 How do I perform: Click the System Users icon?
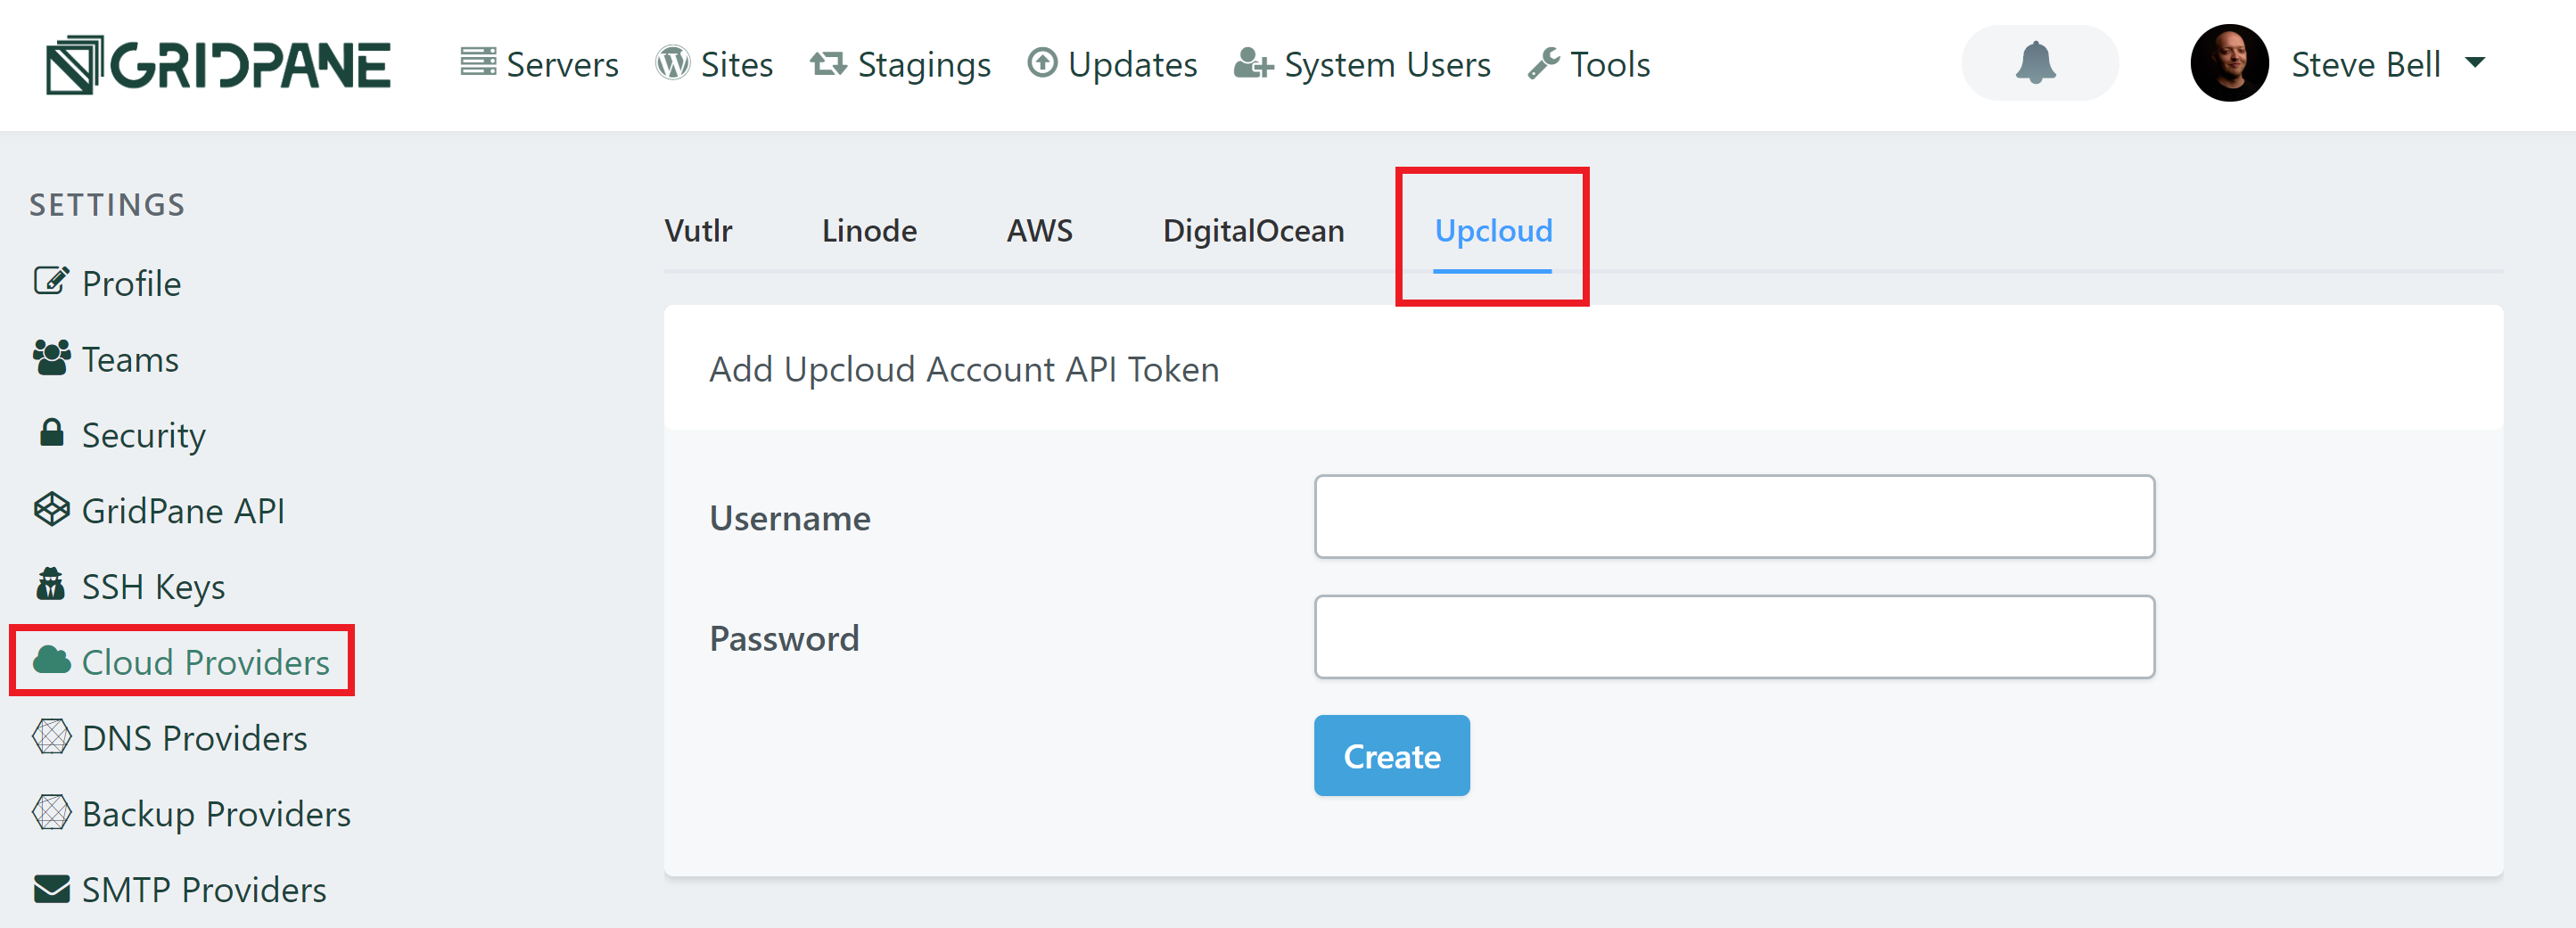(1253, 63)
